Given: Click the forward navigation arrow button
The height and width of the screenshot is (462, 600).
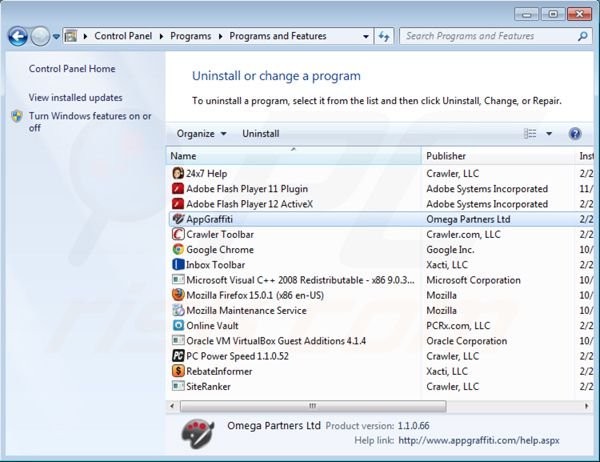Looking at the screenshot, I should click(40, 36).
